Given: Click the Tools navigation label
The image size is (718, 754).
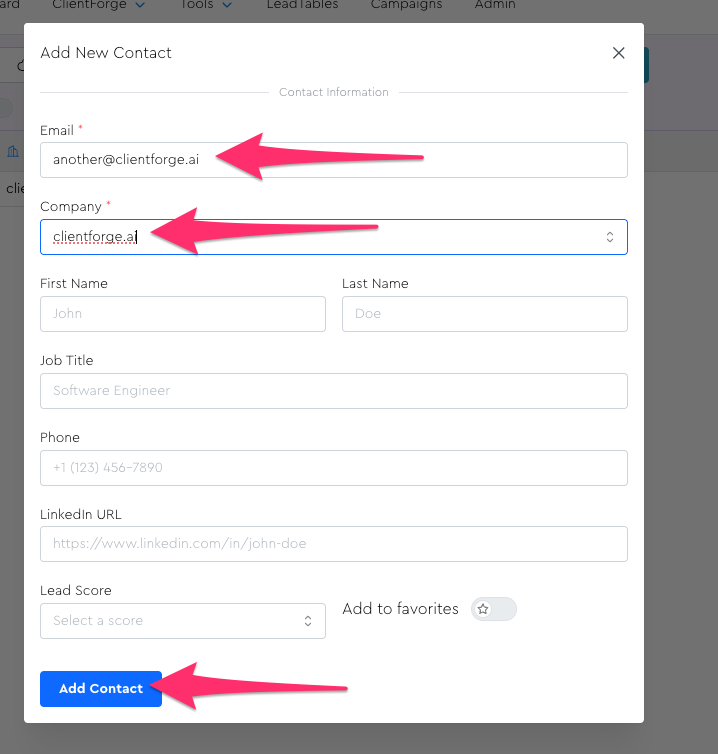Looking at the screenshot, I should pos(197,5).
